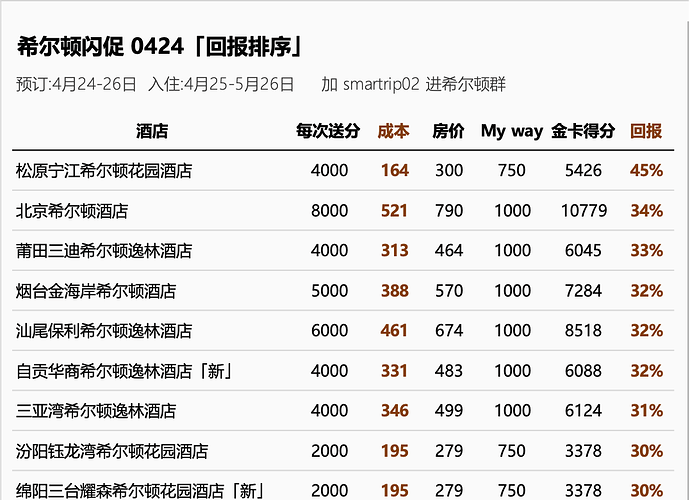Click bonus points 2000 for 汾阳钰龙湾
The height and width of the screenshot is (500, 690).
point(329,451)
